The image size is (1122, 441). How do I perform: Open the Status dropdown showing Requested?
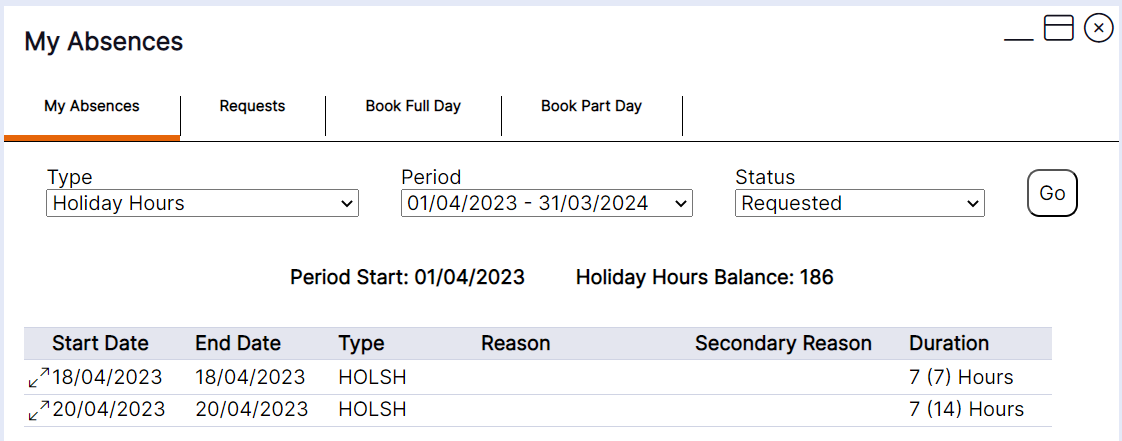pyautogui.click(x=860, y=203)
